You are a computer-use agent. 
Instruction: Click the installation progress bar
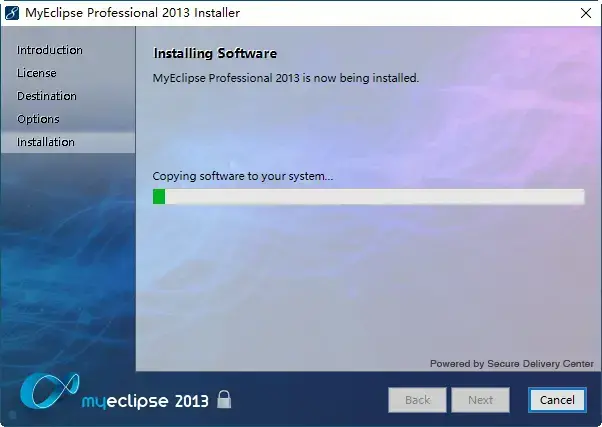point(369,197)
